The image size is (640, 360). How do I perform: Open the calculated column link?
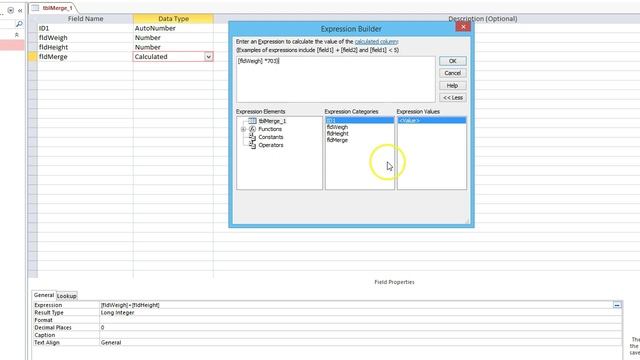click(x=376, y=42)
